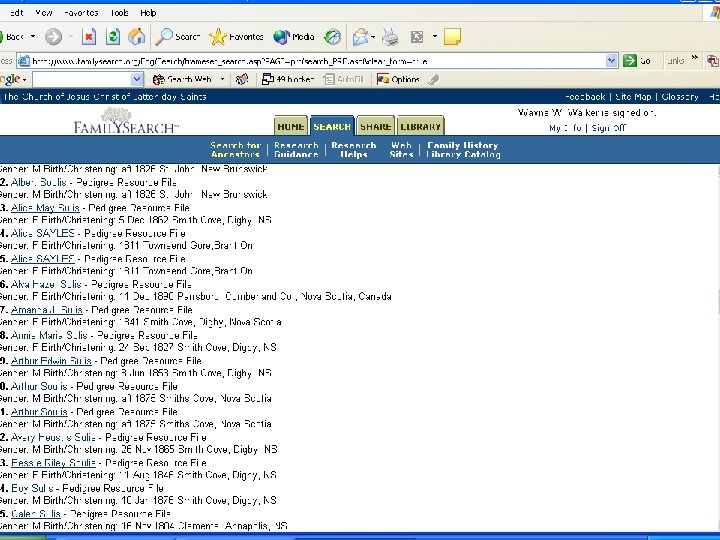Viewport: 720px width, 540px height.
Task: Open the Back button dropdown arrow
Action: tap(33, 37)
